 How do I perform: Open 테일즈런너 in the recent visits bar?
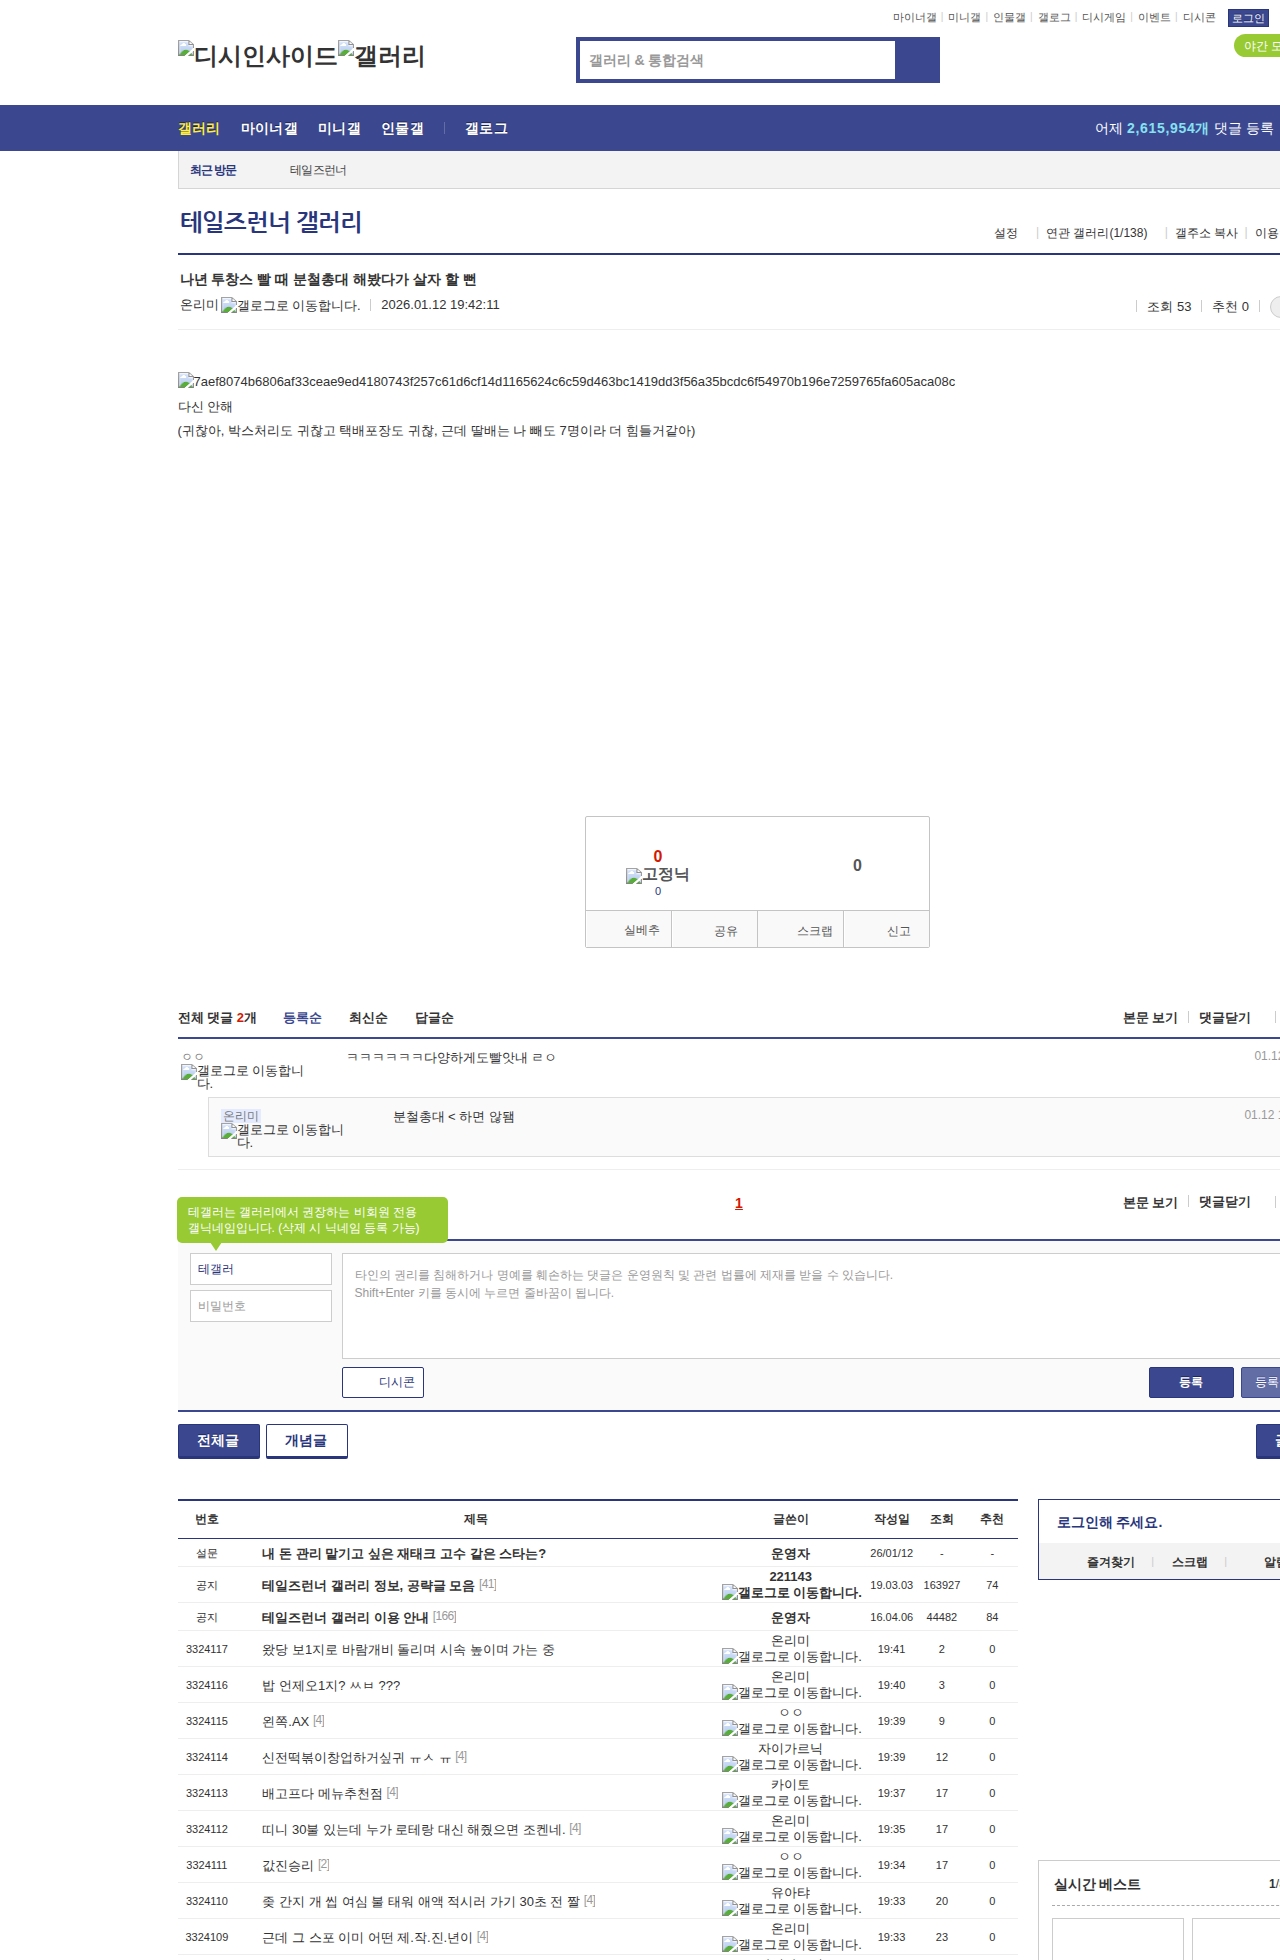point(318,171)
